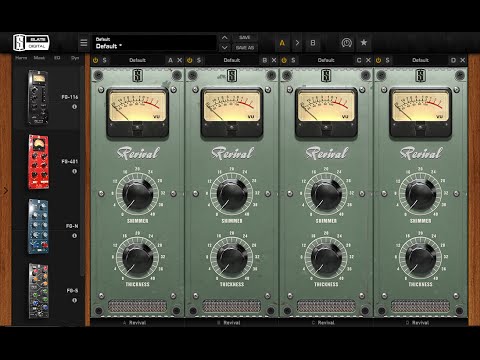Click the Slate Digital logo
Screen dimensions: 480x360
tap(31, 42)
